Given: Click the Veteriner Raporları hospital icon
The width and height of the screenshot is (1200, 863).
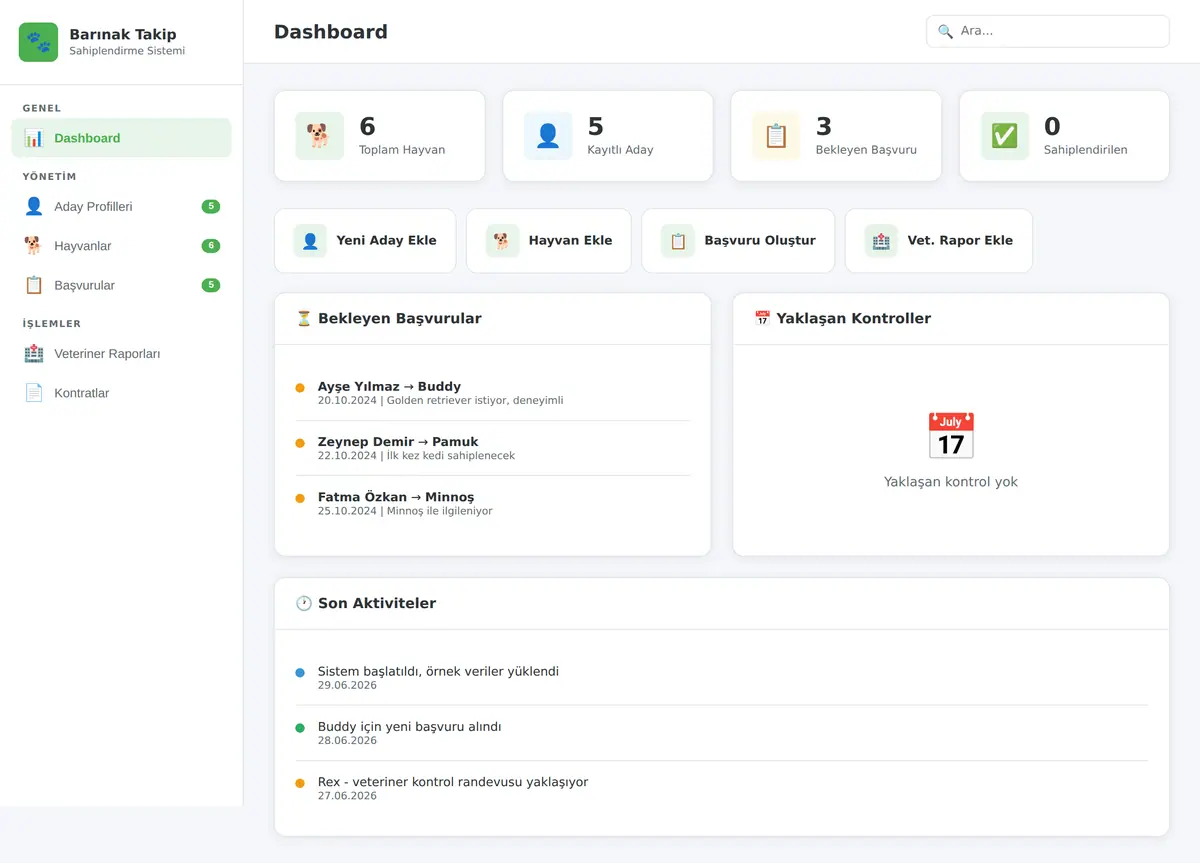Looking at the screenshot, I should pos(34,354).
